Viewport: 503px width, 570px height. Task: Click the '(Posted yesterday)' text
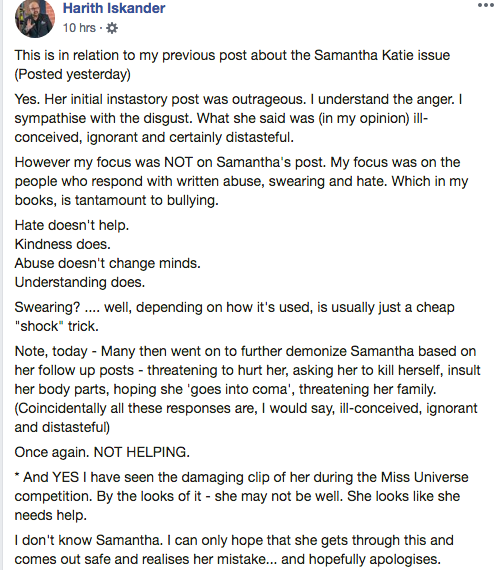pyautogui.click(x=73, y=74)
